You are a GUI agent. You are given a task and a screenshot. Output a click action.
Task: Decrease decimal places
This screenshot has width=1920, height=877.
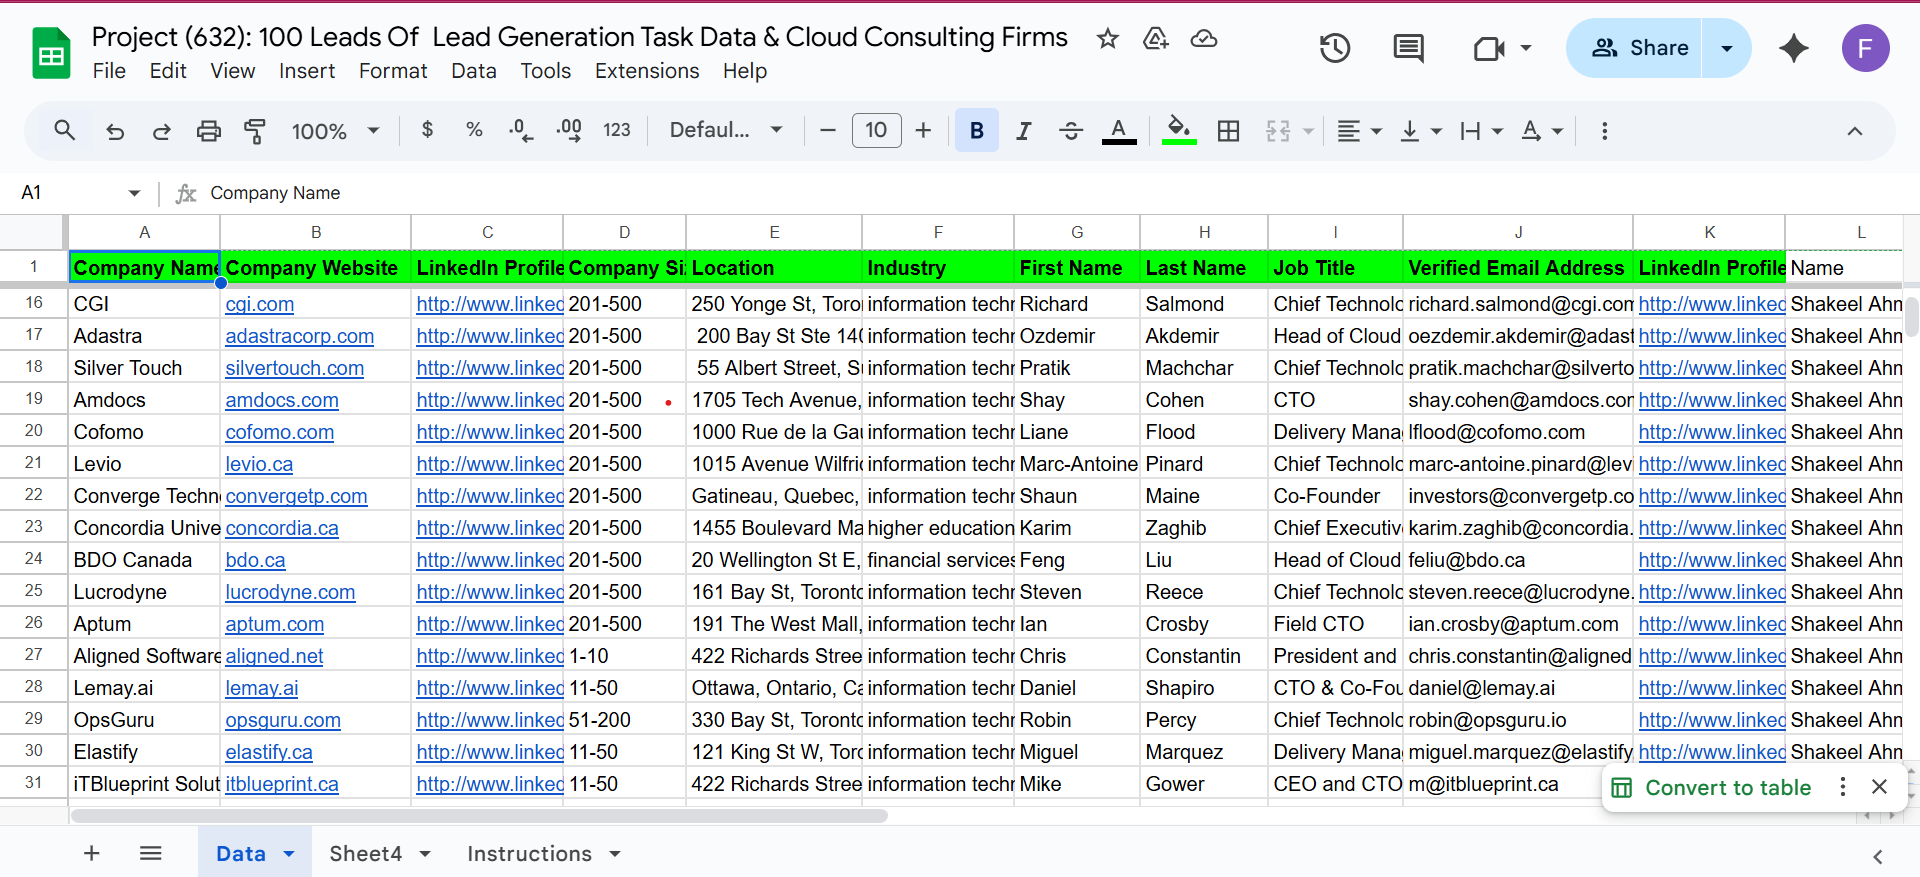click(521, 131)
